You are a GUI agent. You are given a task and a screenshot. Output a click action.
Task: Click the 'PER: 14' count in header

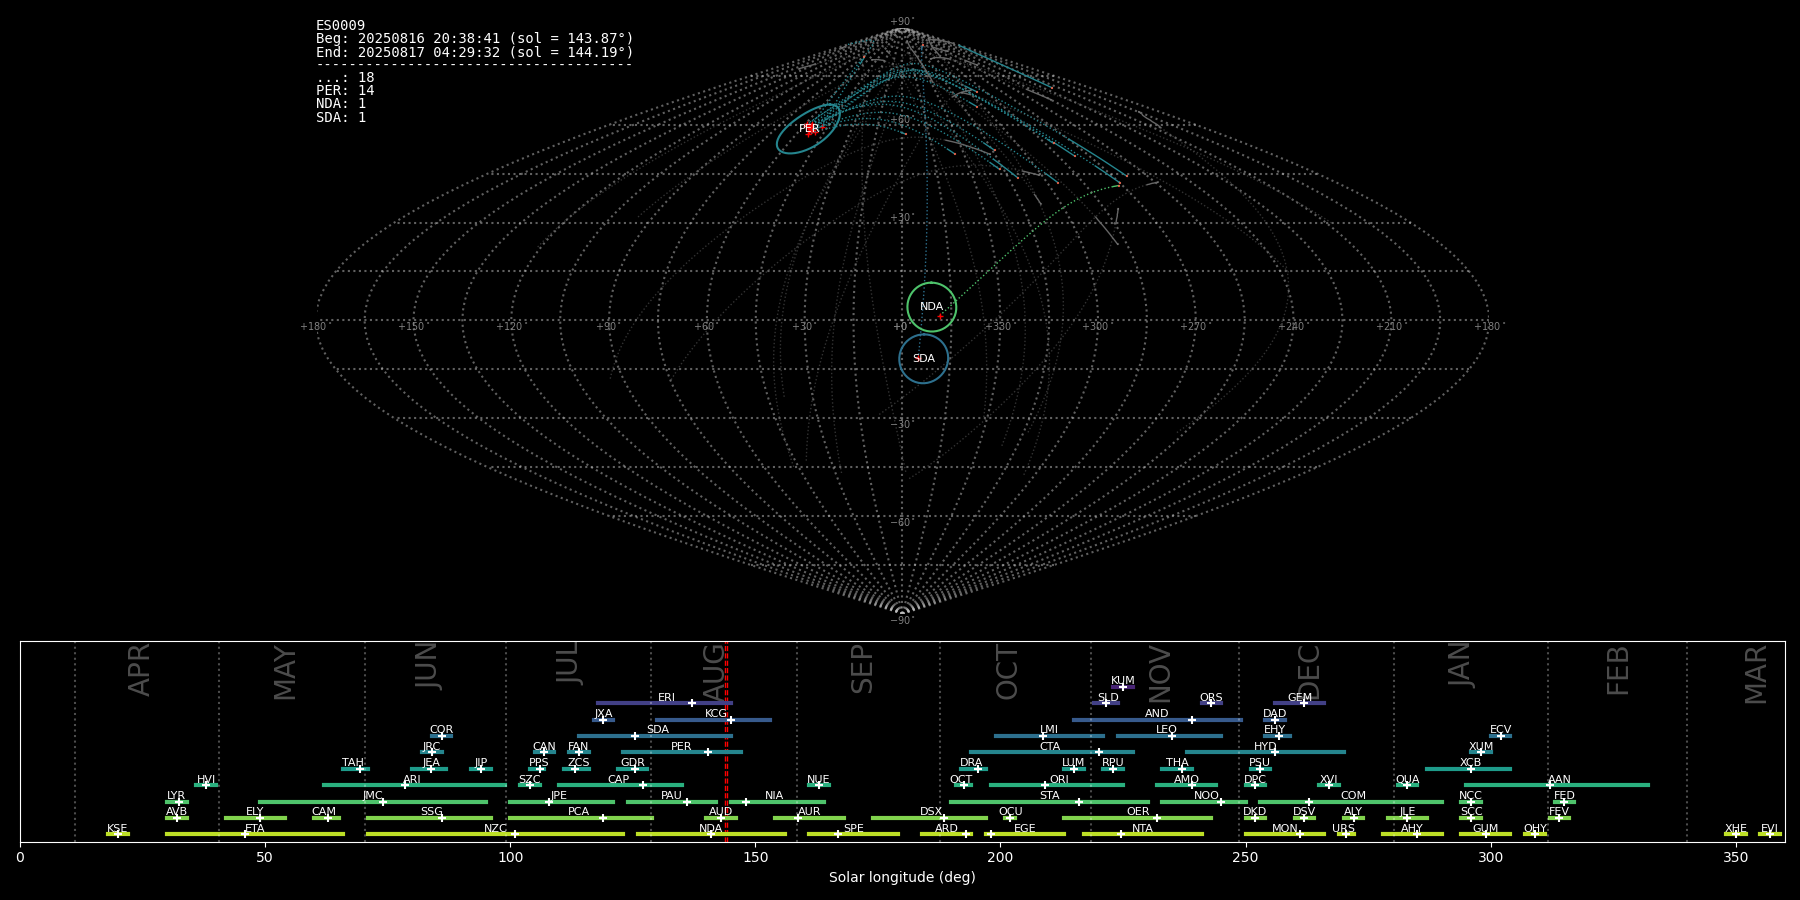(345, 91)
